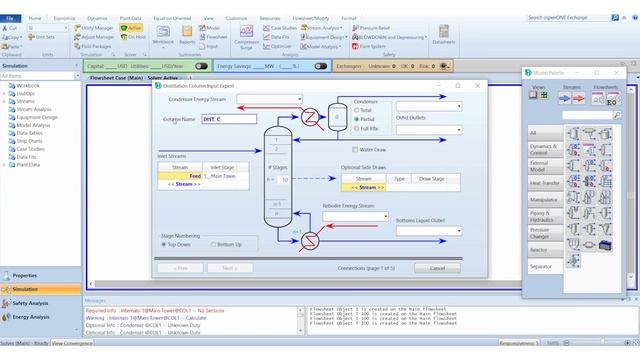The width and height of the screenshot is (640, 360).
Task: Switch to the Equation Oriented tab
Action: click(172, 18)
